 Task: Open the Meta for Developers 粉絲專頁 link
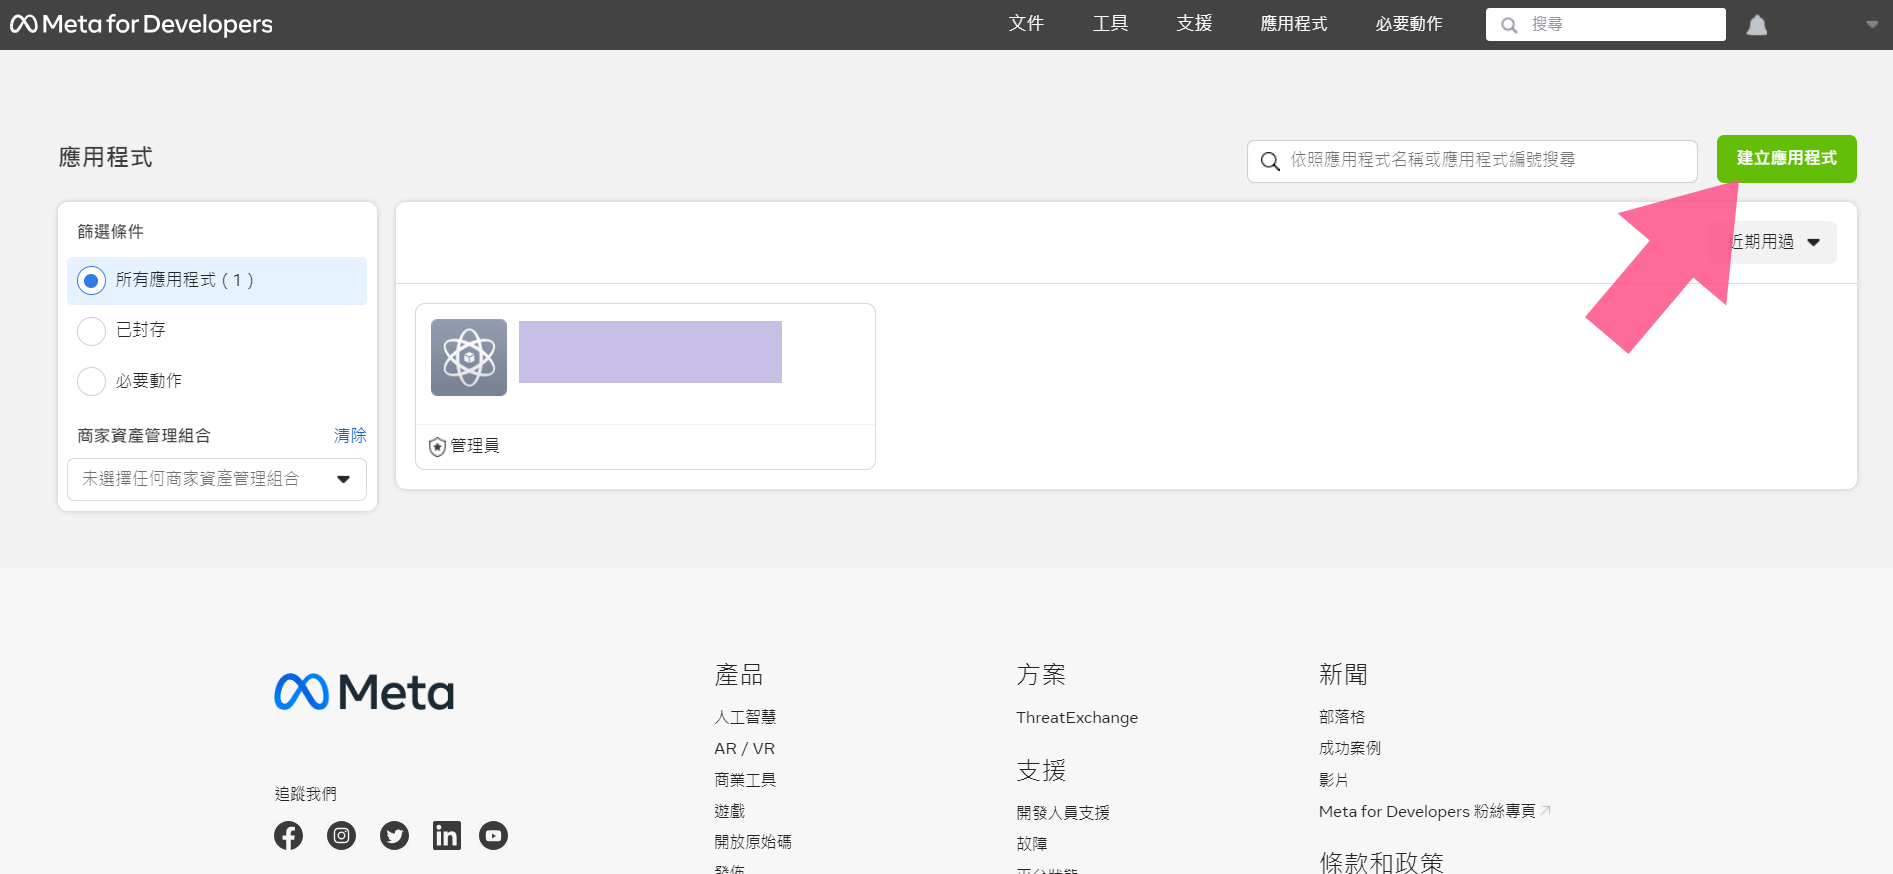(x=1434, y=811)
